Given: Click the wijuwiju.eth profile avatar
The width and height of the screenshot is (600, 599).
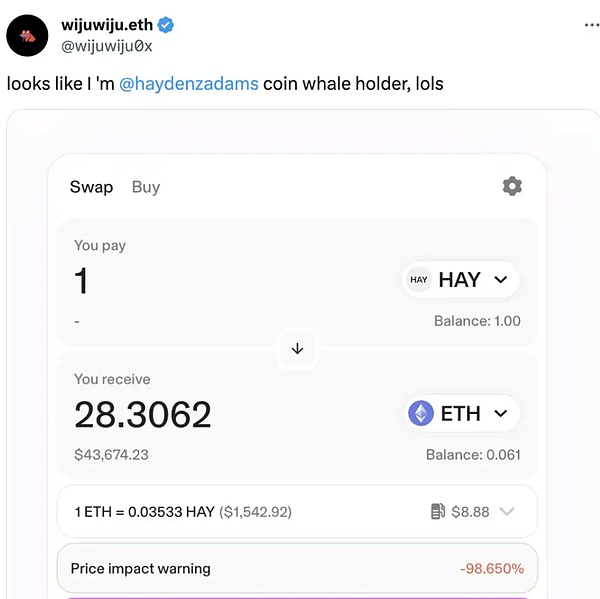Looking at the screenshot, I should pos(30,36).
